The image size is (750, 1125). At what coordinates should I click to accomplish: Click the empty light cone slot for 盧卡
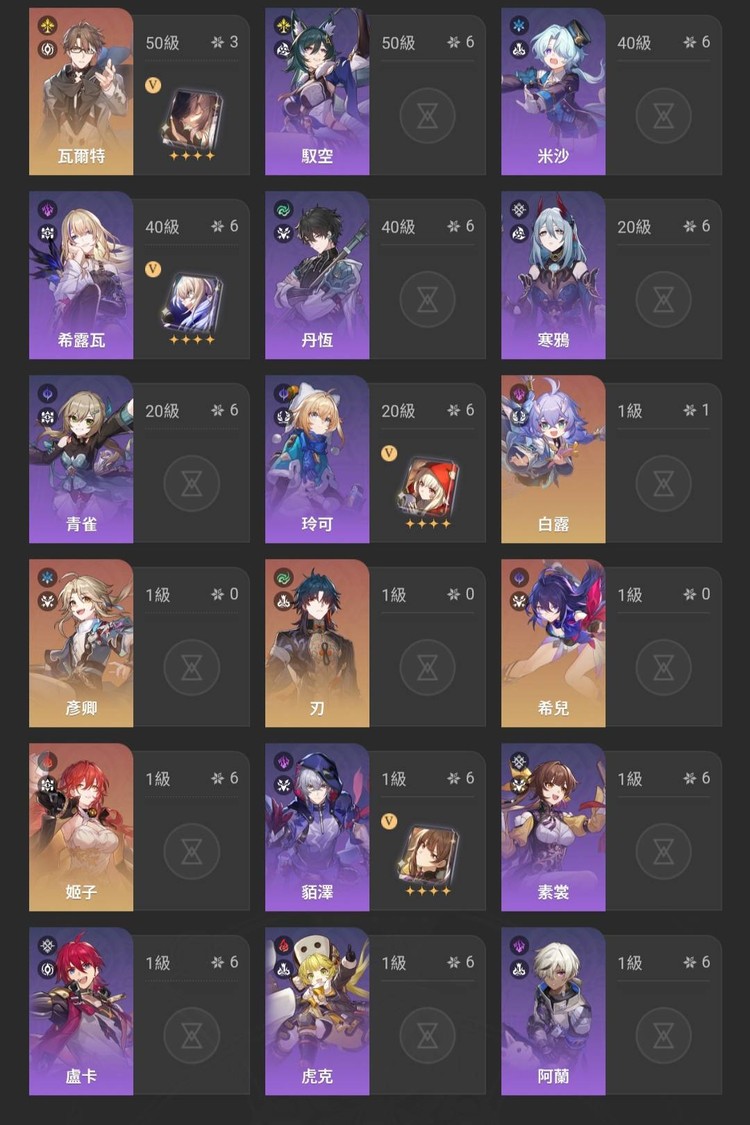tap(191, 1035)
